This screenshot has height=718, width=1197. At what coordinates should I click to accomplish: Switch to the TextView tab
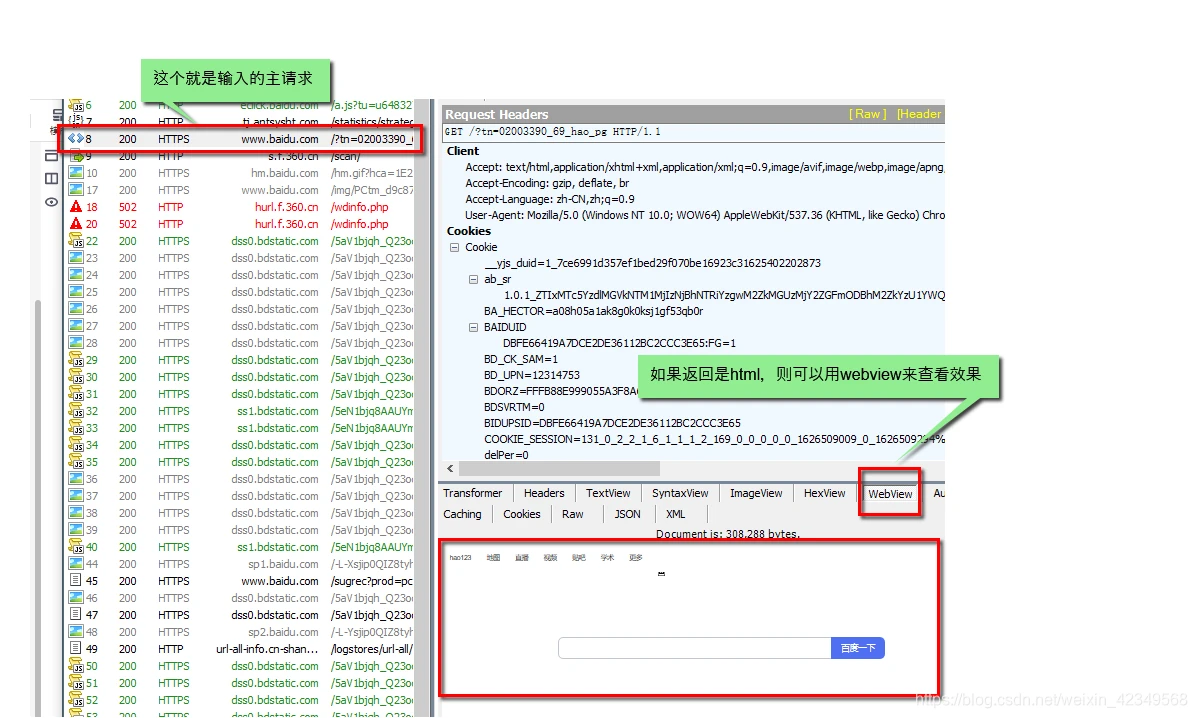608,494
